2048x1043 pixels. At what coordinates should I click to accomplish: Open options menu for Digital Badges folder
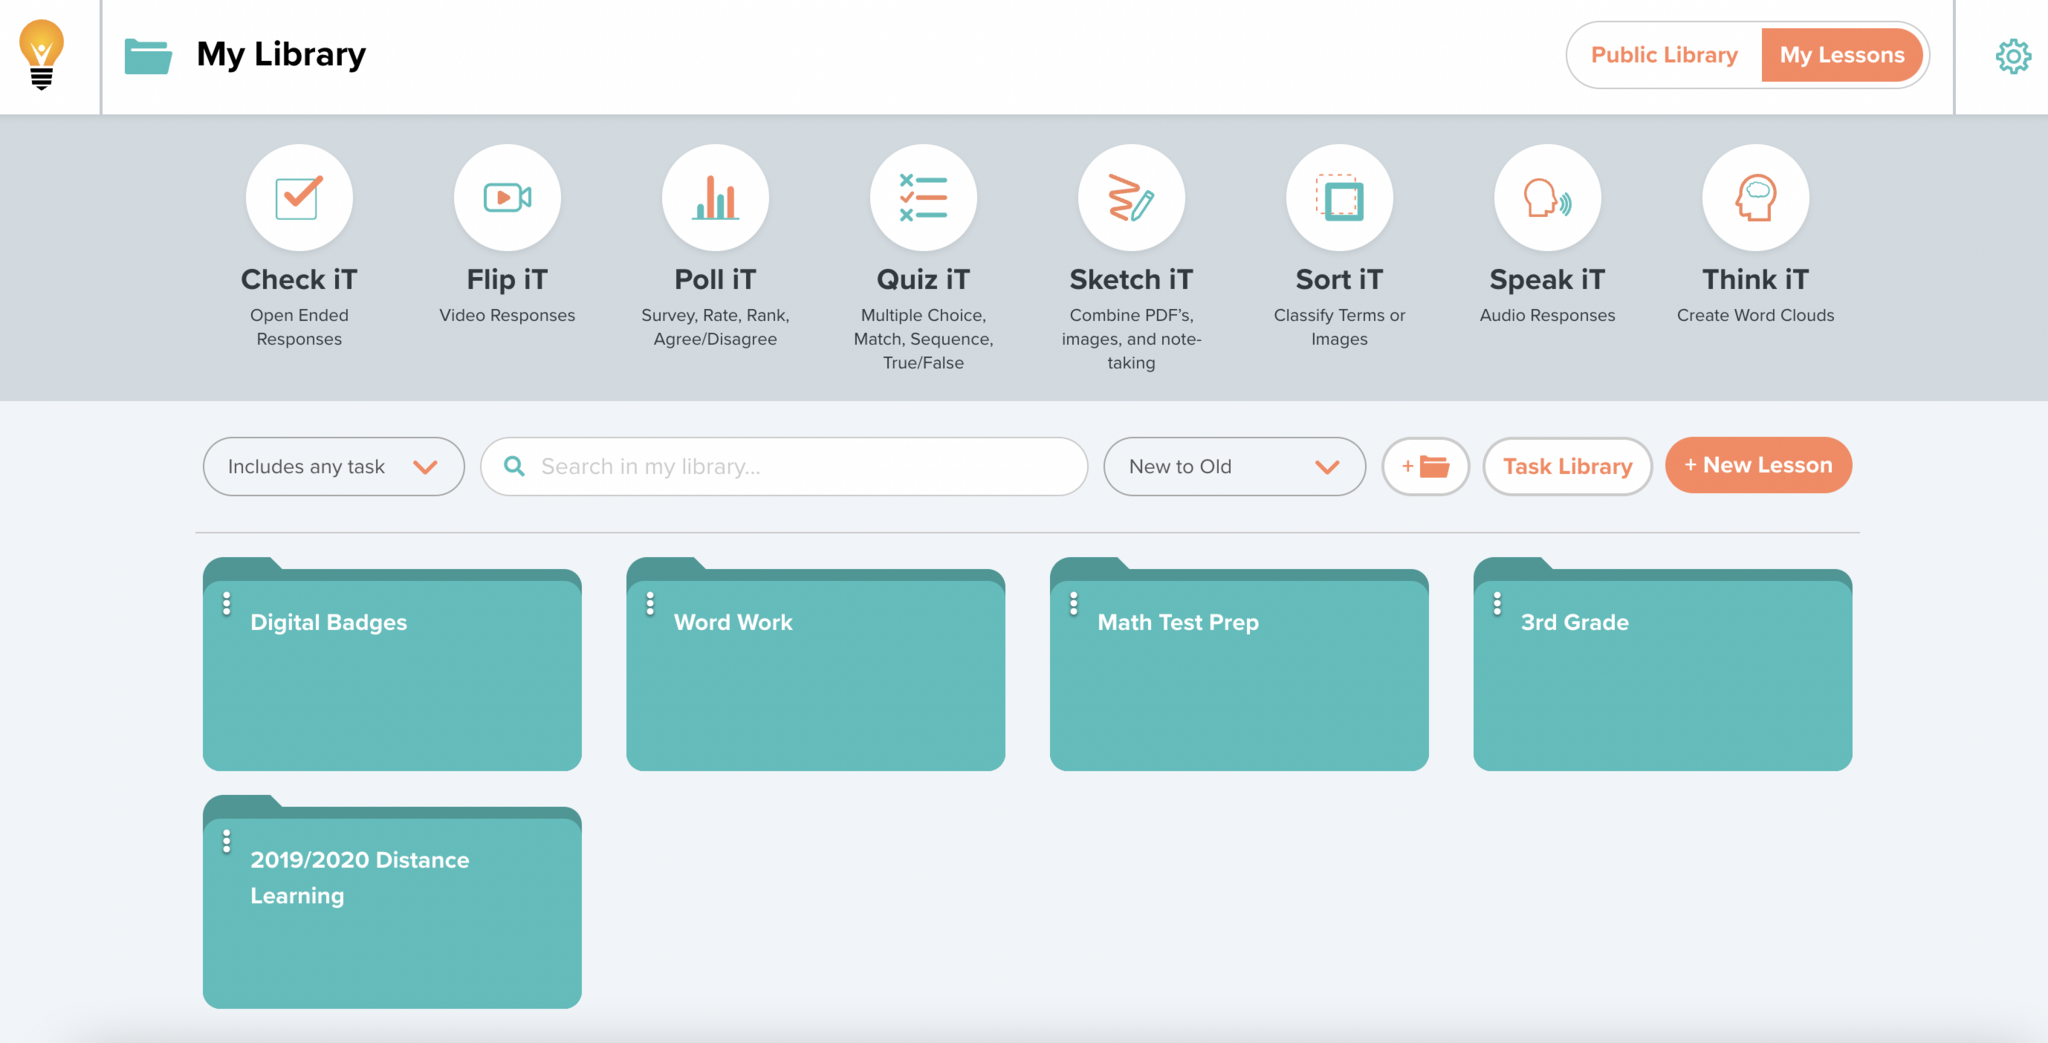(227, 604)
